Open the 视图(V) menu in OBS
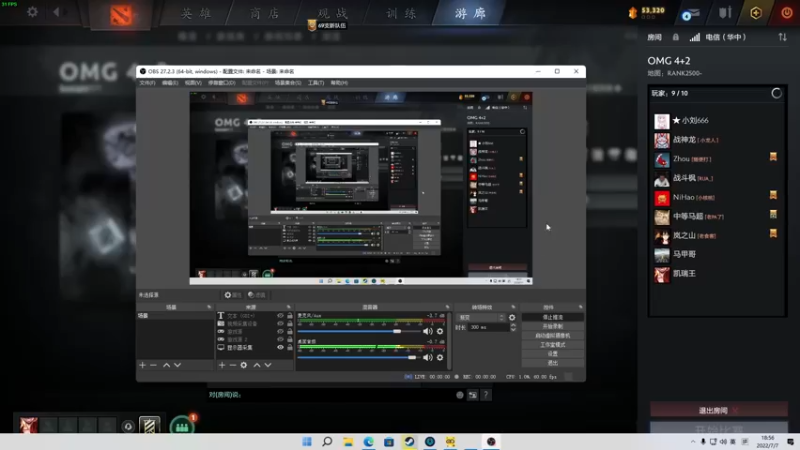This screenshot has width=800, height=450. pyautogui.click(x=193, y=83)
